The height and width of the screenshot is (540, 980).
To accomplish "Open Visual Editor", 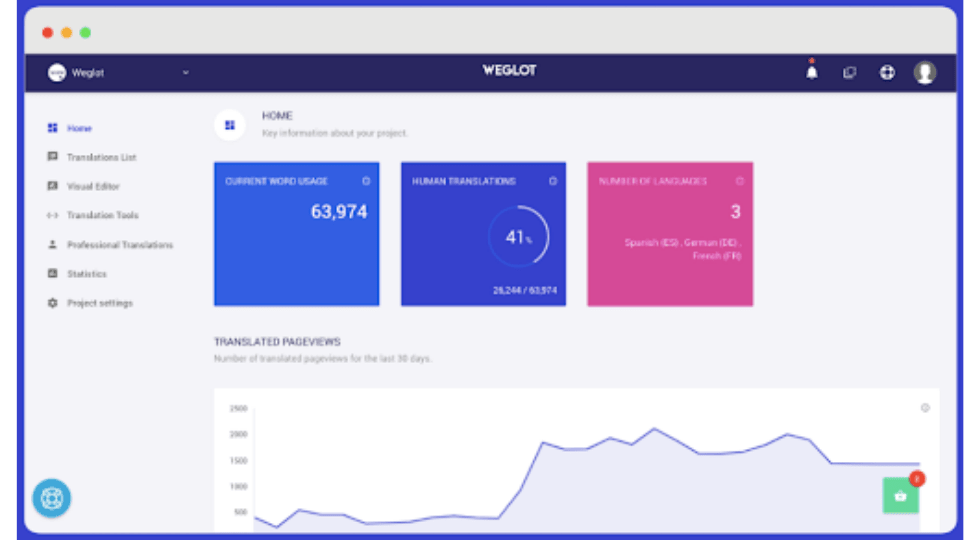I will pyautogui.click(x=93, y=186).
